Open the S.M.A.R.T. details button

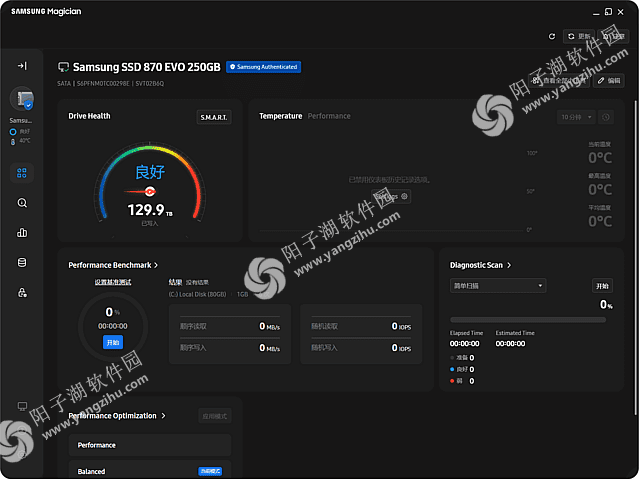tap(214, 117)
